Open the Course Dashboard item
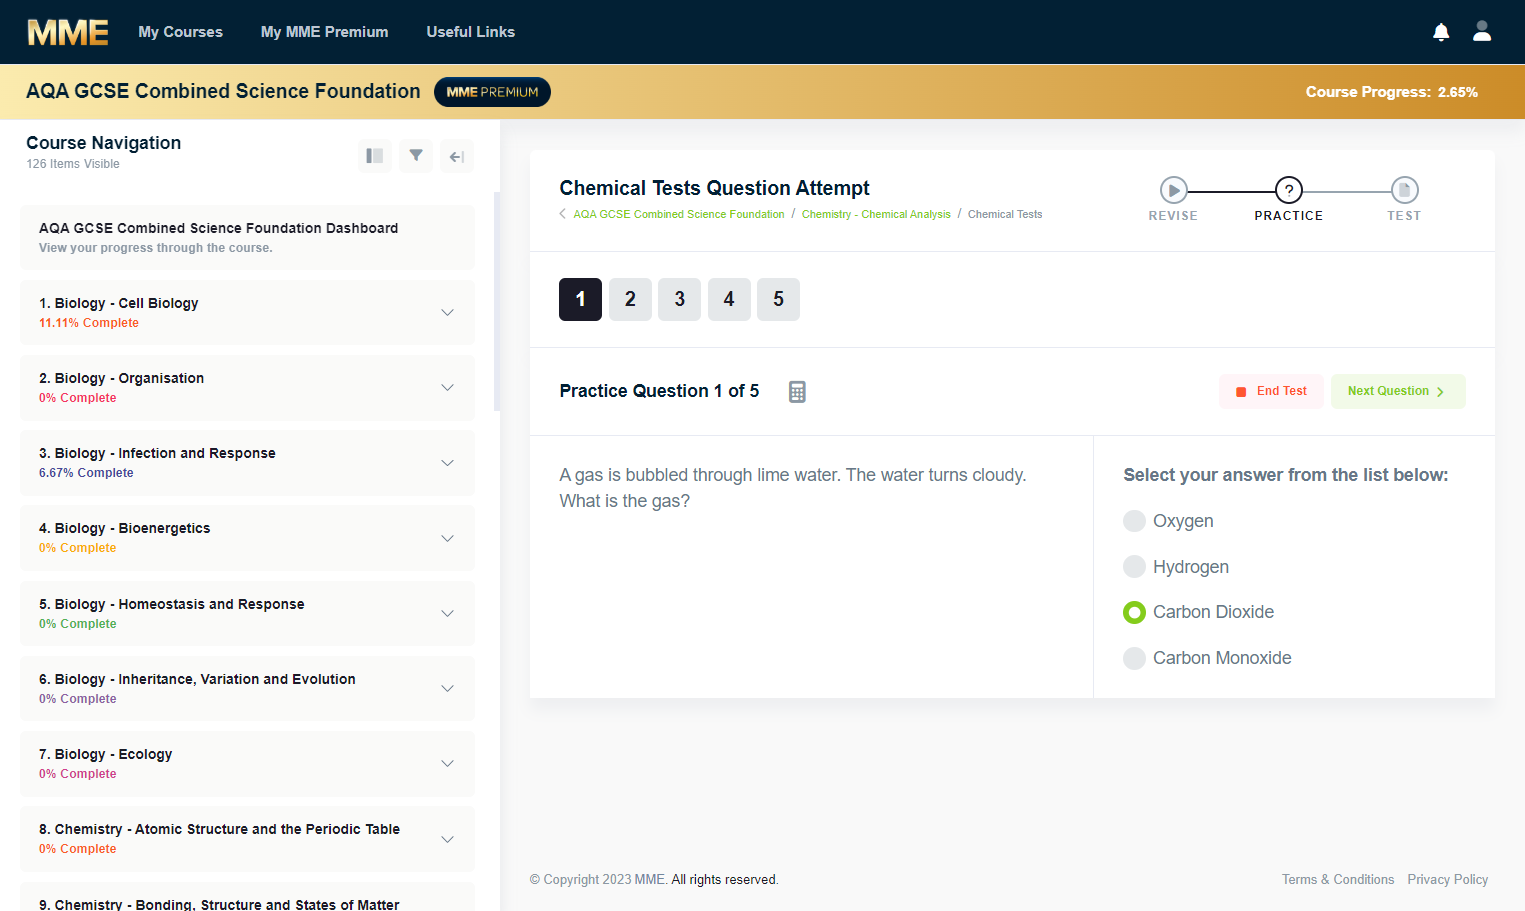Screen dimensions: 1525x911 click(x=247, y=238)
